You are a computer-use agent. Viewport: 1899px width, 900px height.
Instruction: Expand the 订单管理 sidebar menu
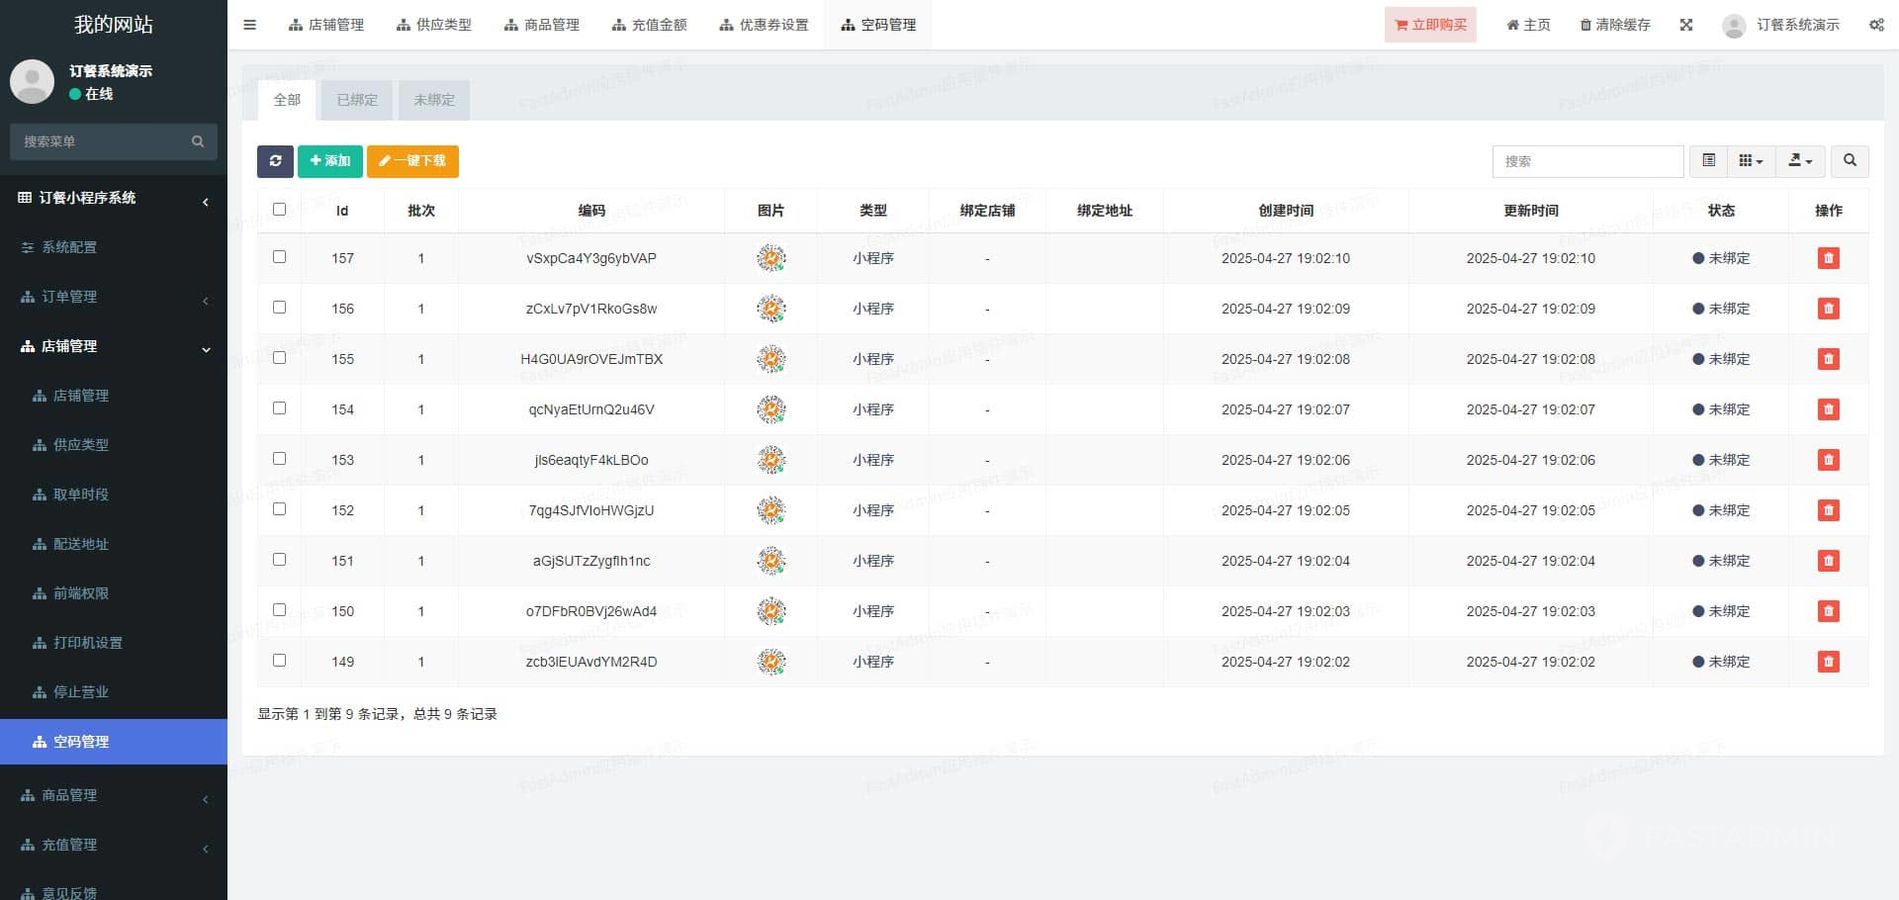tap(113, 297)
